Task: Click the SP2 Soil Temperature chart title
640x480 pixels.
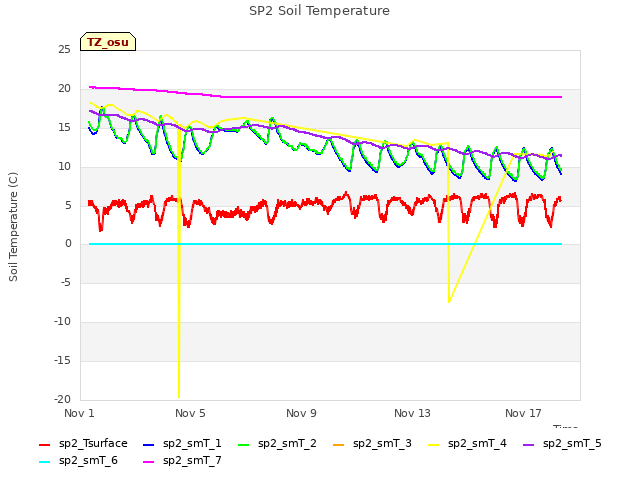Action: click(x=319, y=11)
